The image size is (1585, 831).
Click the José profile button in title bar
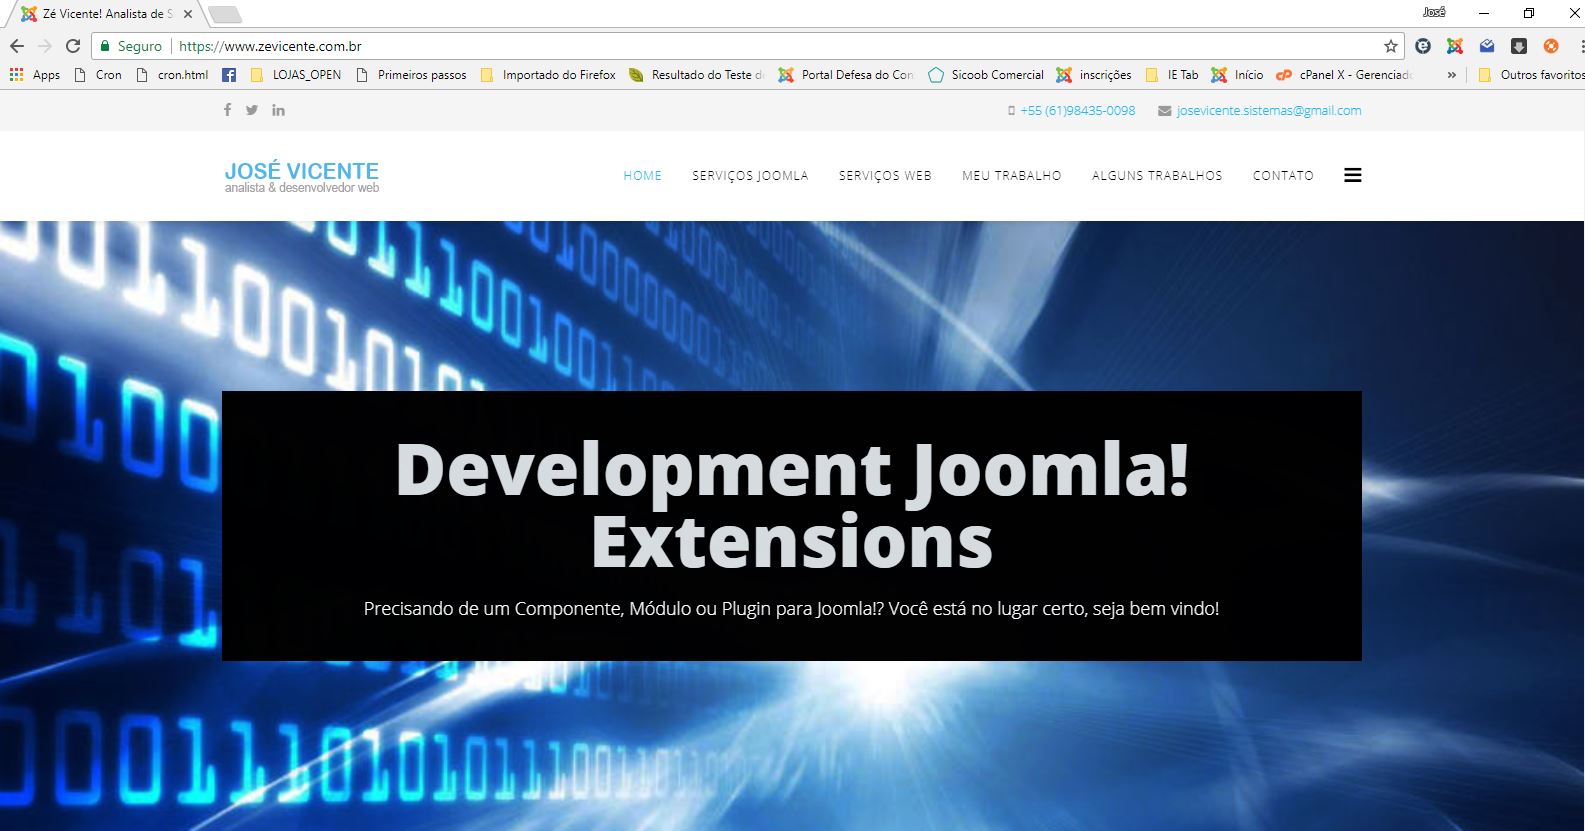coord(1434,12)
